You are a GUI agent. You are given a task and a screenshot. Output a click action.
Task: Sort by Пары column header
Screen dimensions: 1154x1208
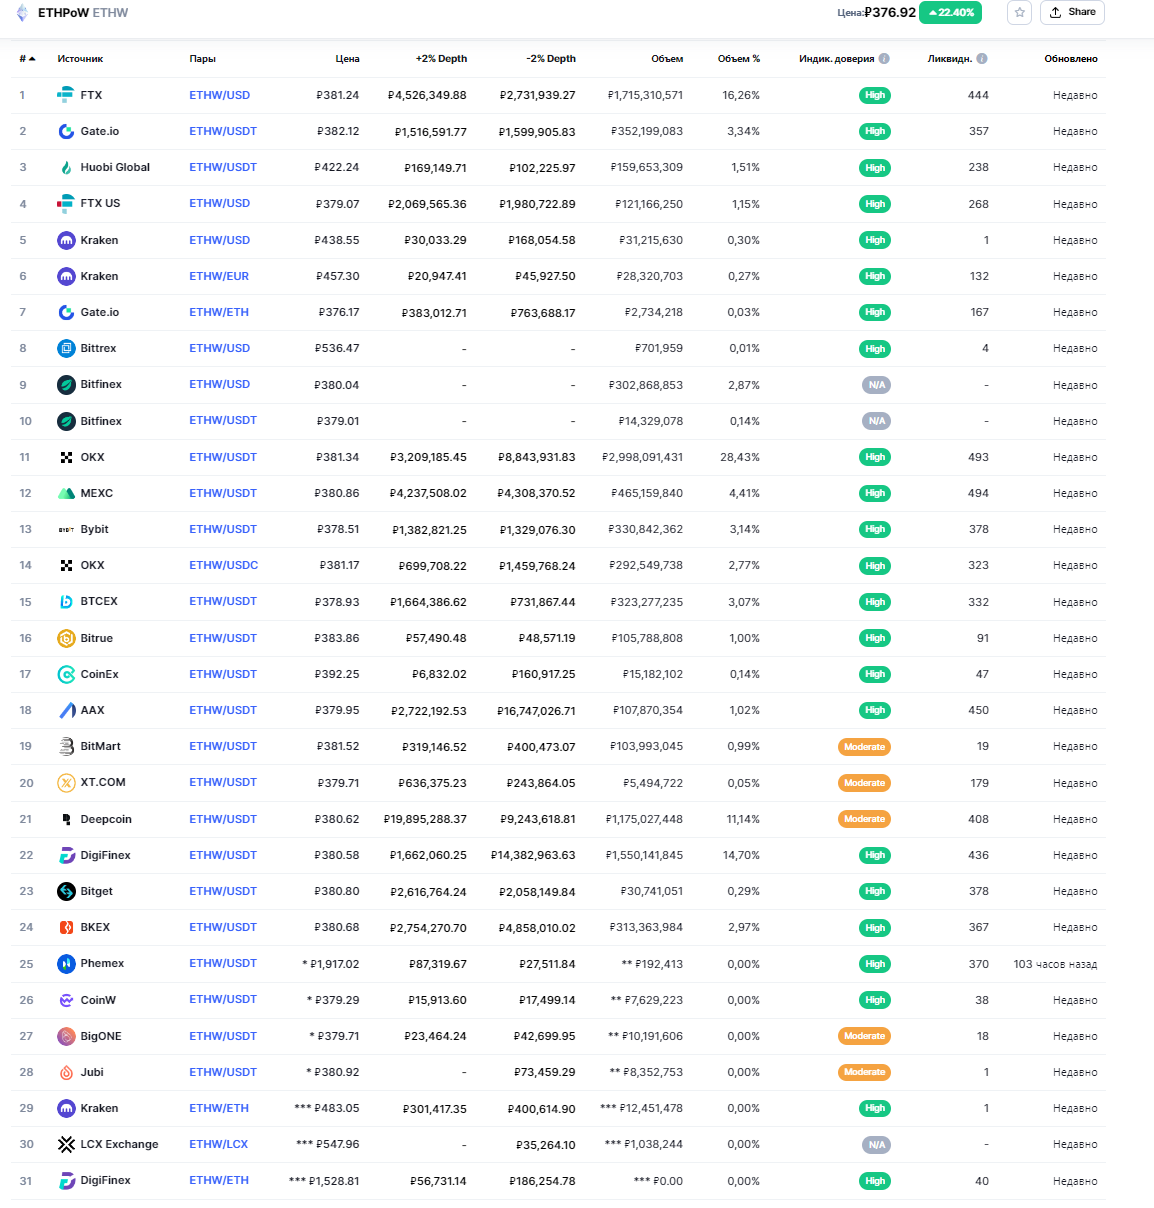tap(203, 59)
